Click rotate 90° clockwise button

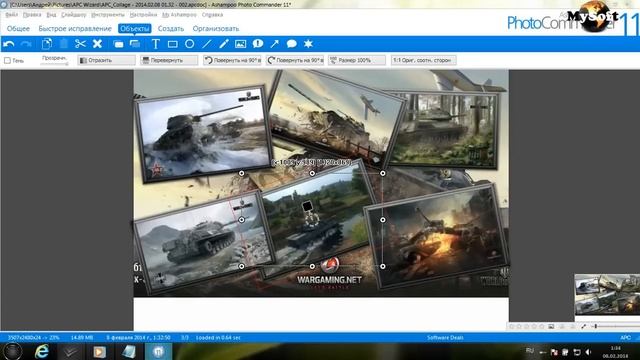(295, 60)
